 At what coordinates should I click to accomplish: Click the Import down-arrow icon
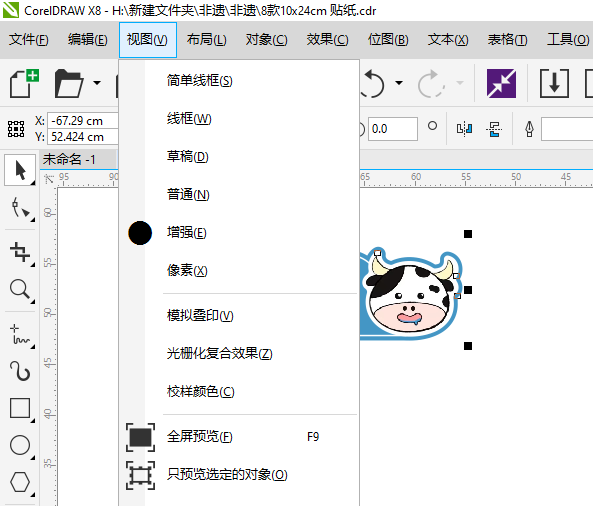[554, 83]
